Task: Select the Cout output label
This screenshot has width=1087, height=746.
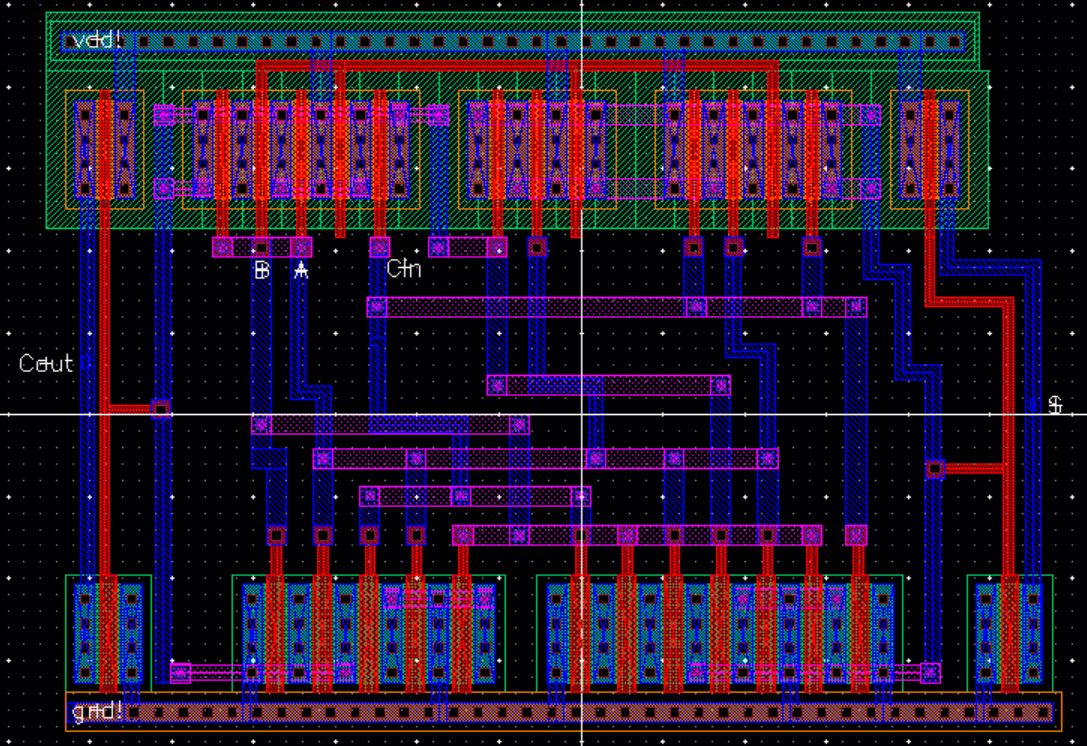Action: [x=46, y=363]
